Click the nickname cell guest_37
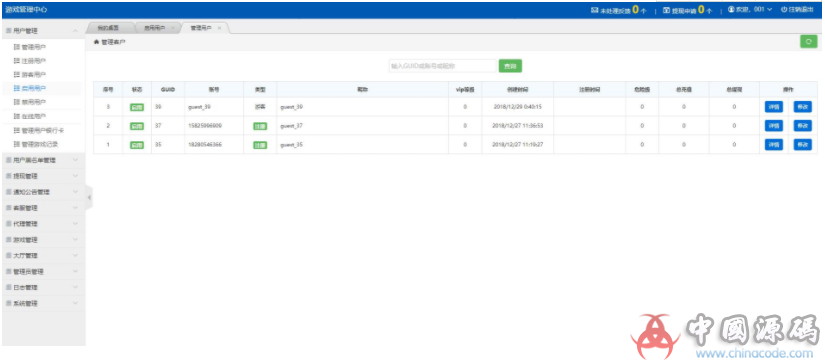Screen dimensions: 825x361 tap(291, 126)
